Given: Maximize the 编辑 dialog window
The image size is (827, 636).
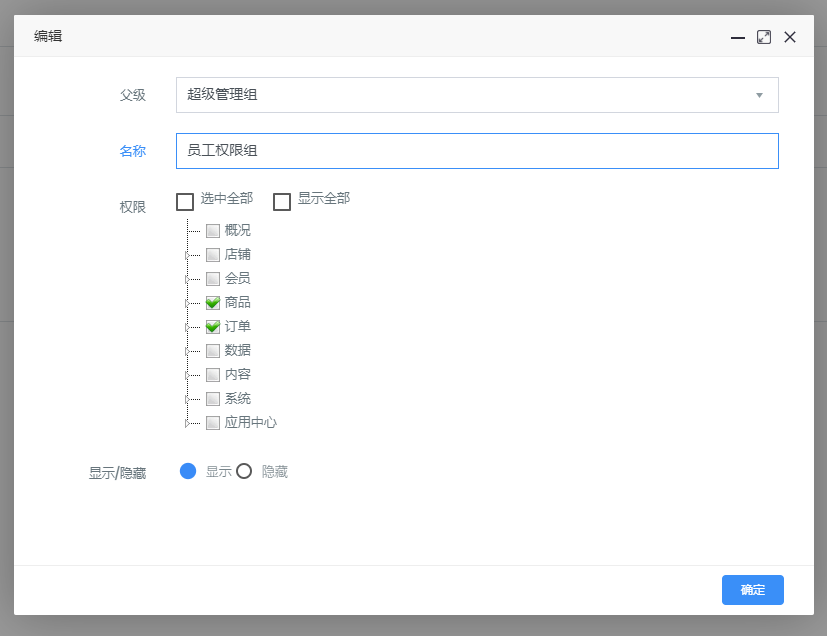Looking at the screenshot, I should pos(764,37).
